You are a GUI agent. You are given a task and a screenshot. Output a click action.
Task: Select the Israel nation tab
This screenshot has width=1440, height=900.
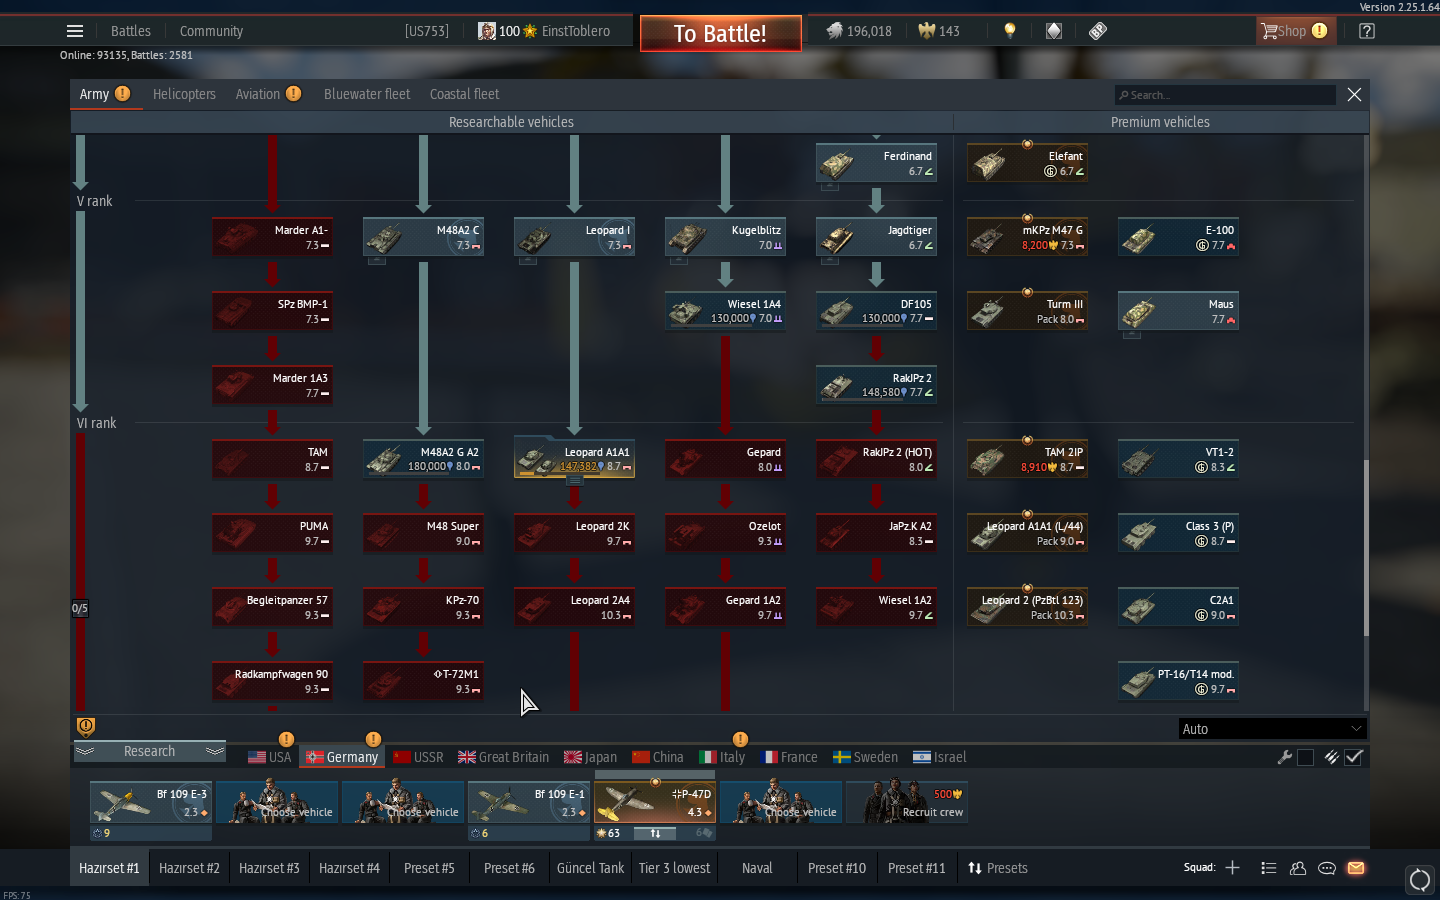(x=939, y=757)
